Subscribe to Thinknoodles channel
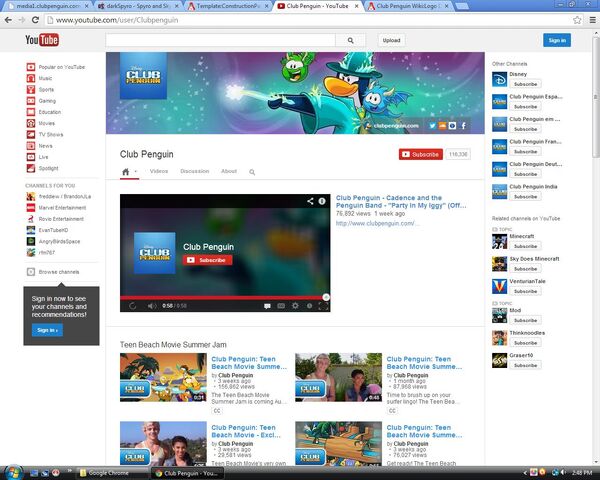This screenshot has height=480, width=600. (525, 343)
